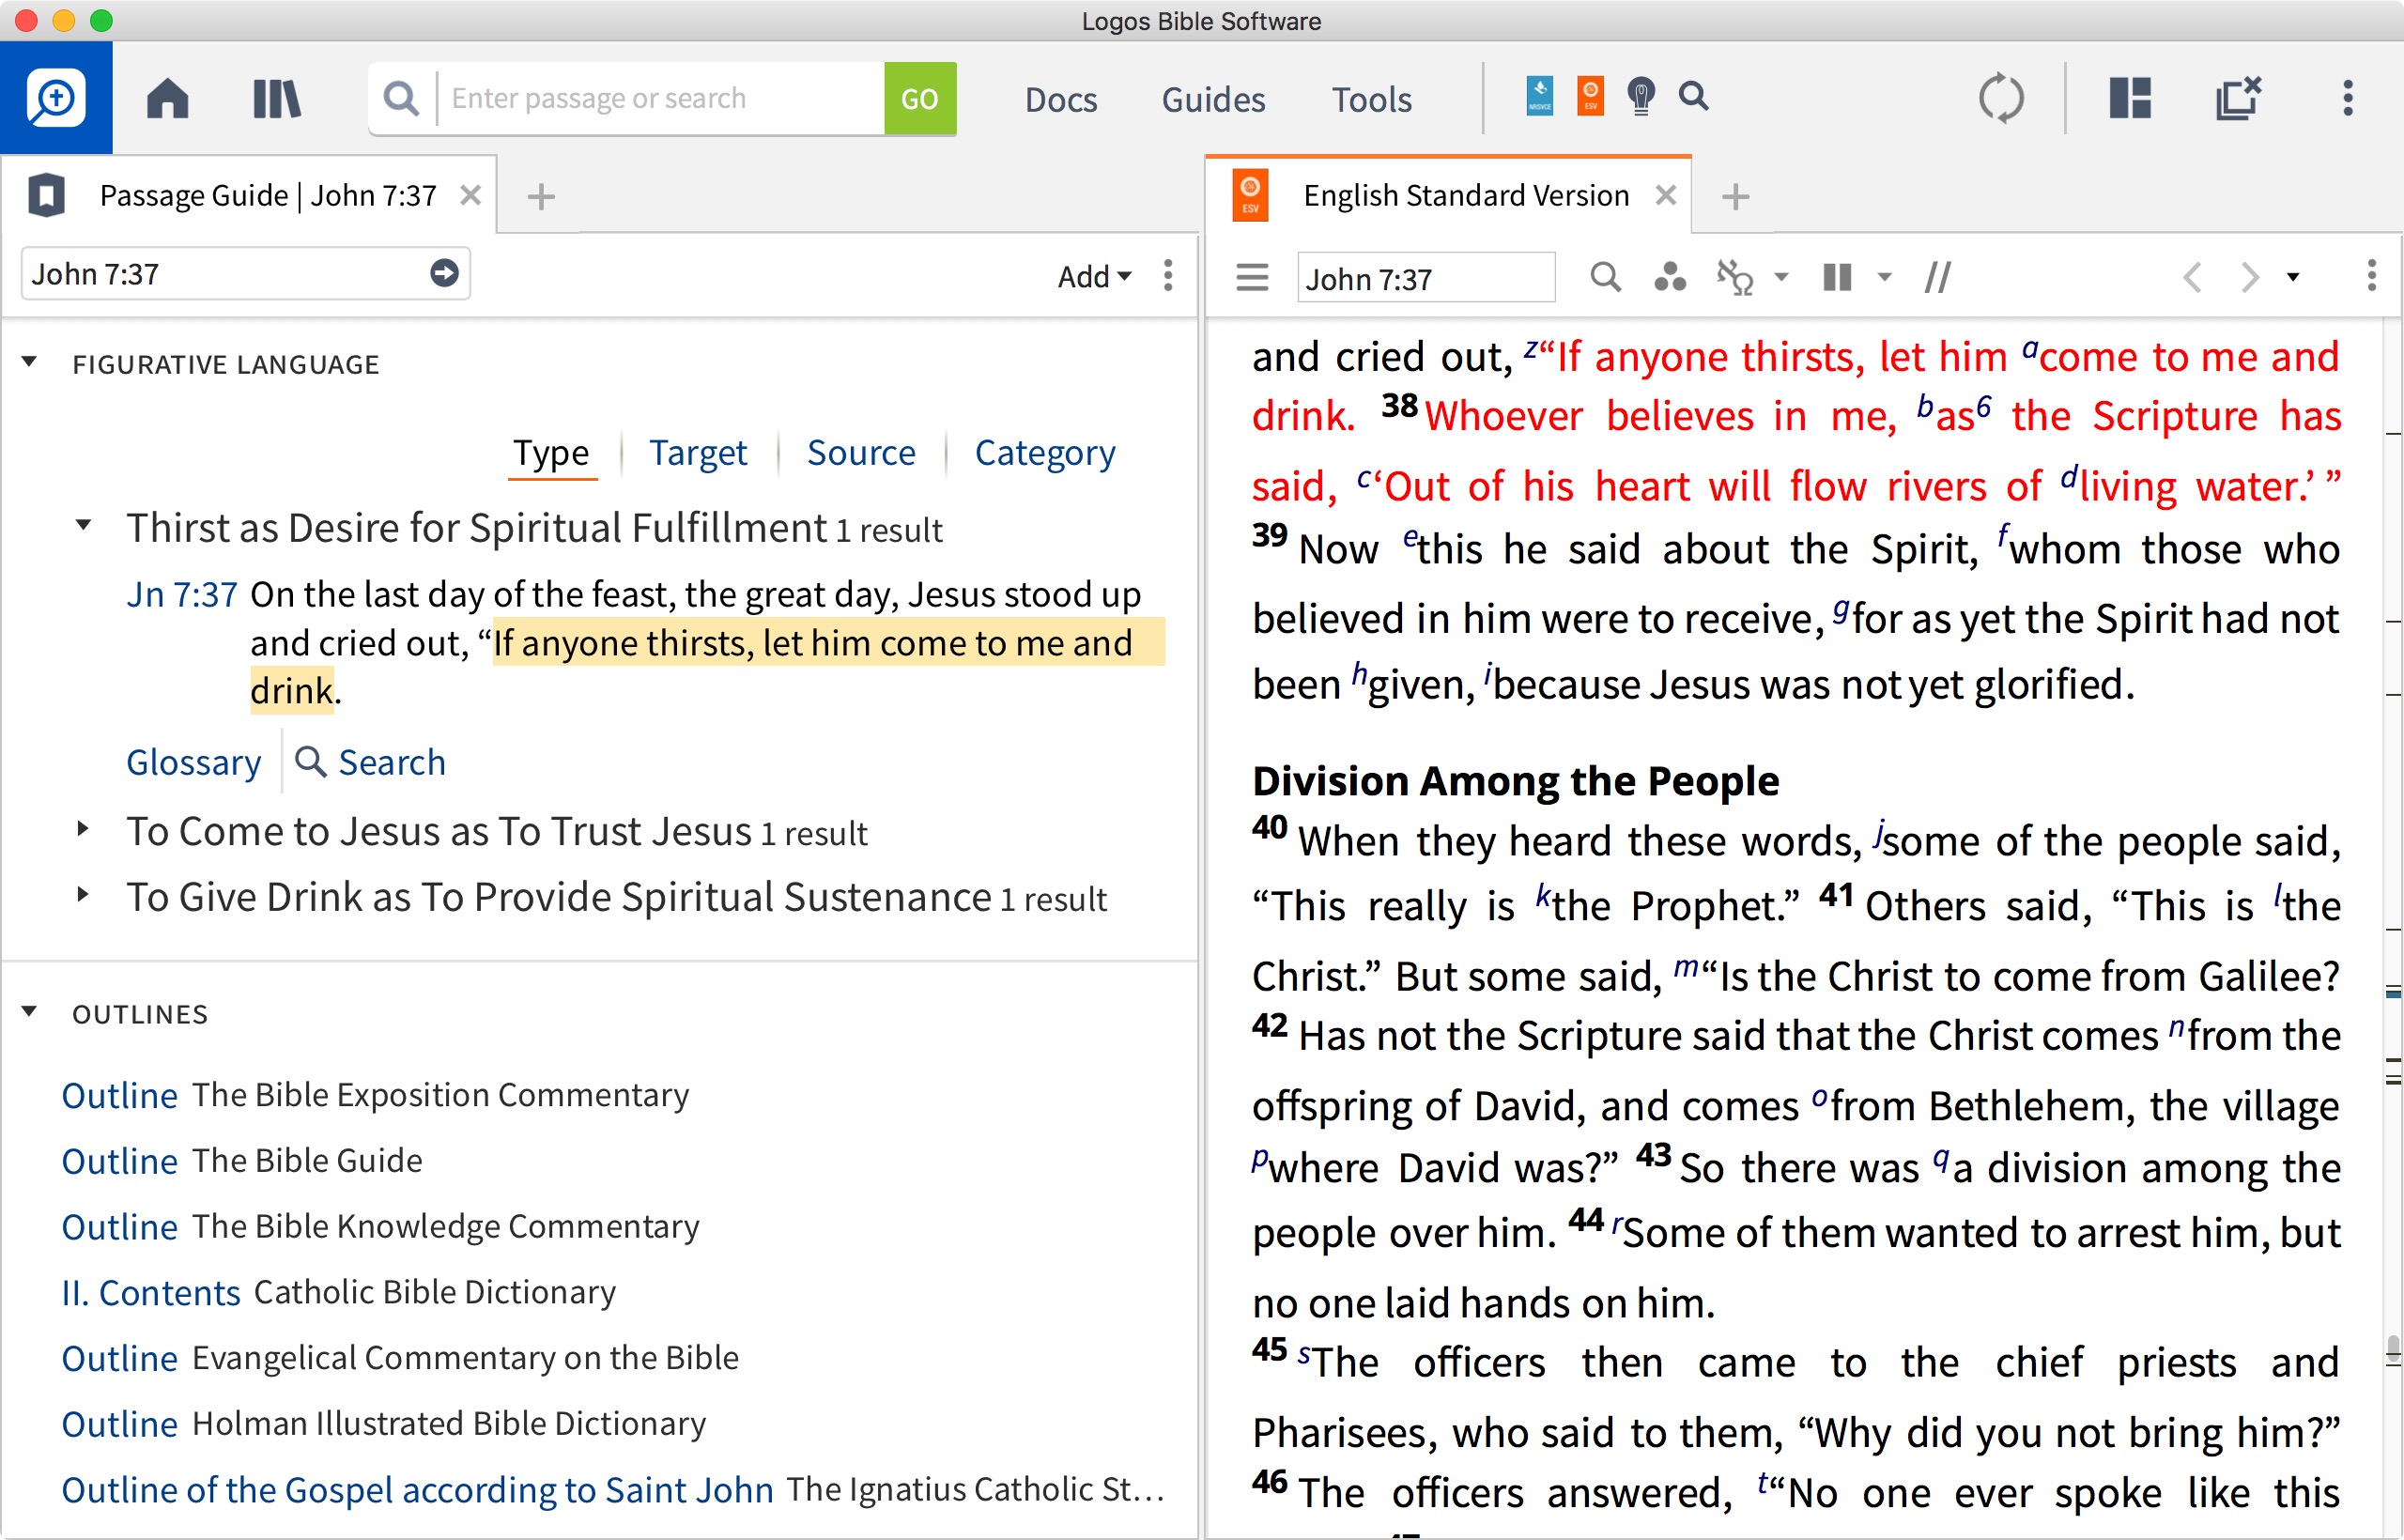The image size is (2404, 1540).
Task: Navigate forward with the right chevron
Action: click(2249, 277)
